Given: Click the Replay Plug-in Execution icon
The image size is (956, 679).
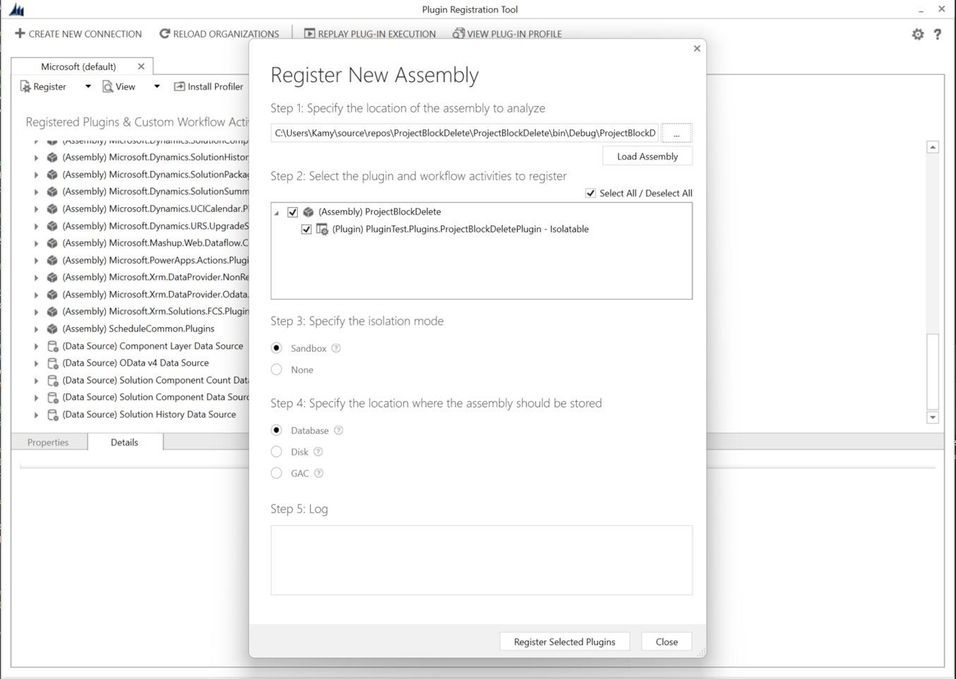Looking at the screenshot, I should (x=310, y=34).
